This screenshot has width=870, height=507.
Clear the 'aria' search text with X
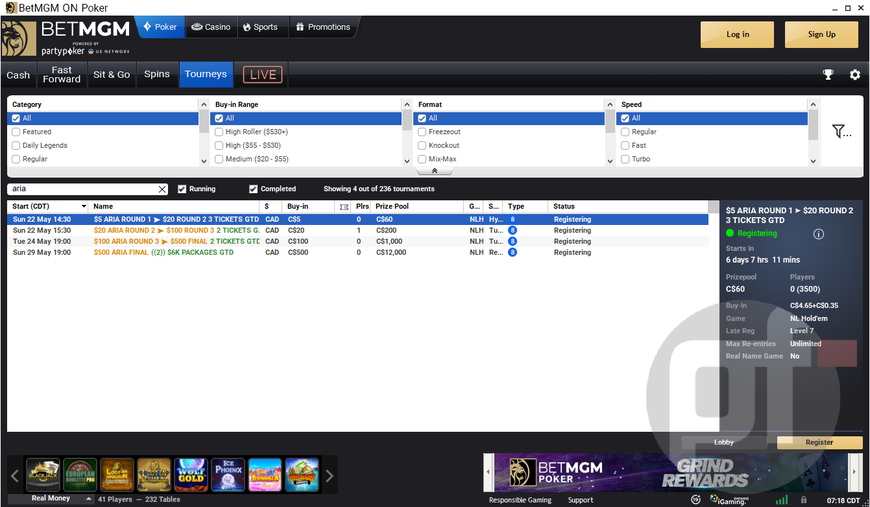point(162,189)
